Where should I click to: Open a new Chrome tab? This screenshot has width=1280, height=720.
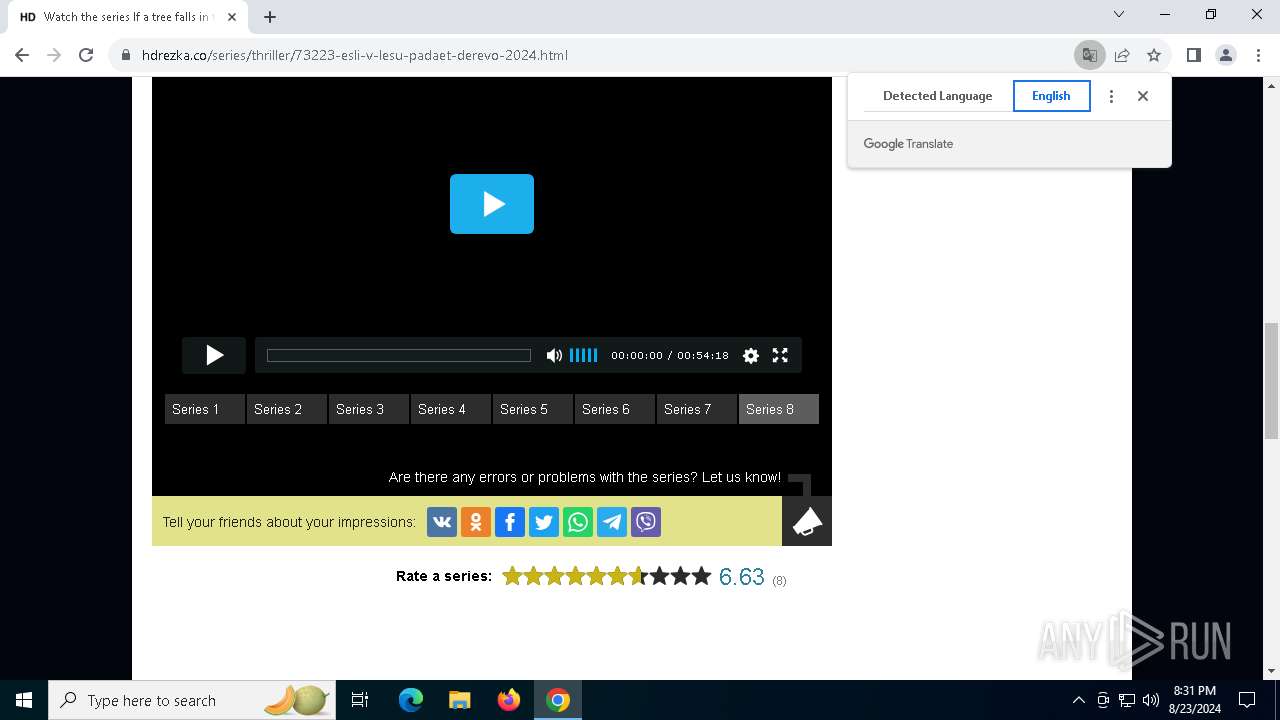tap(270, 17)
